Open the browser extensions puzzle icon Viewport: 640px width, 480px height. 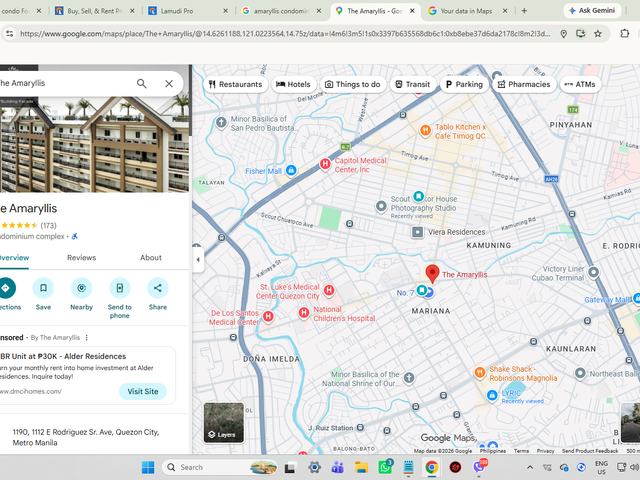pos(624,33)
